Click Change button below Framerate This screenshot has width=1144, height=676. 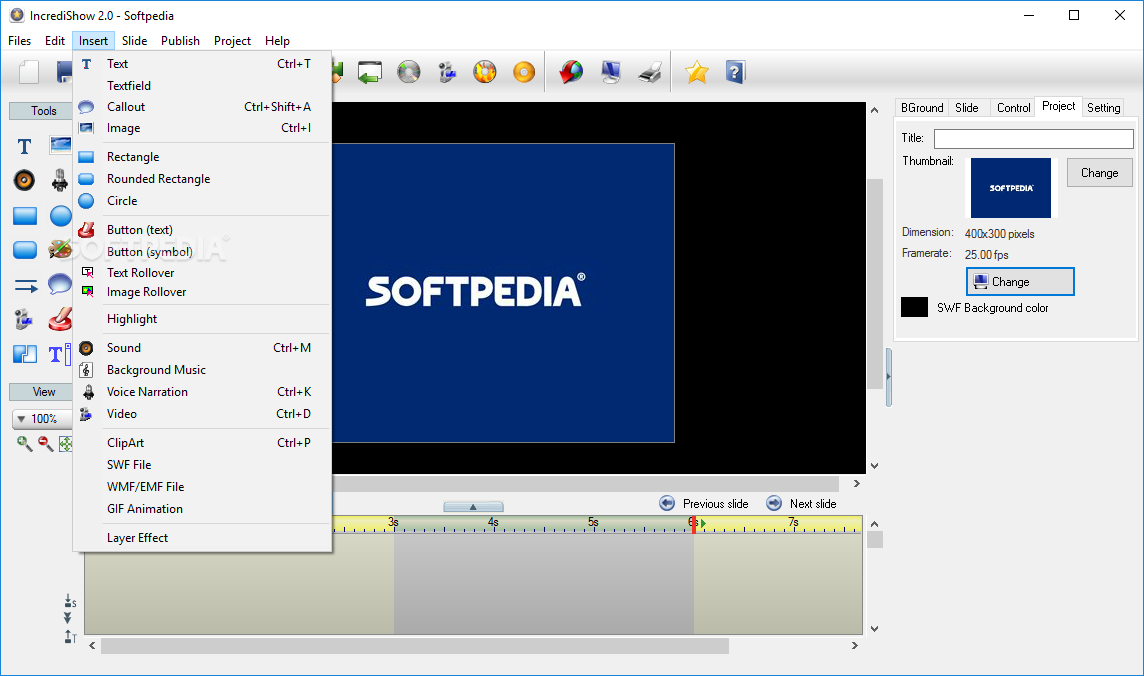1020,281
